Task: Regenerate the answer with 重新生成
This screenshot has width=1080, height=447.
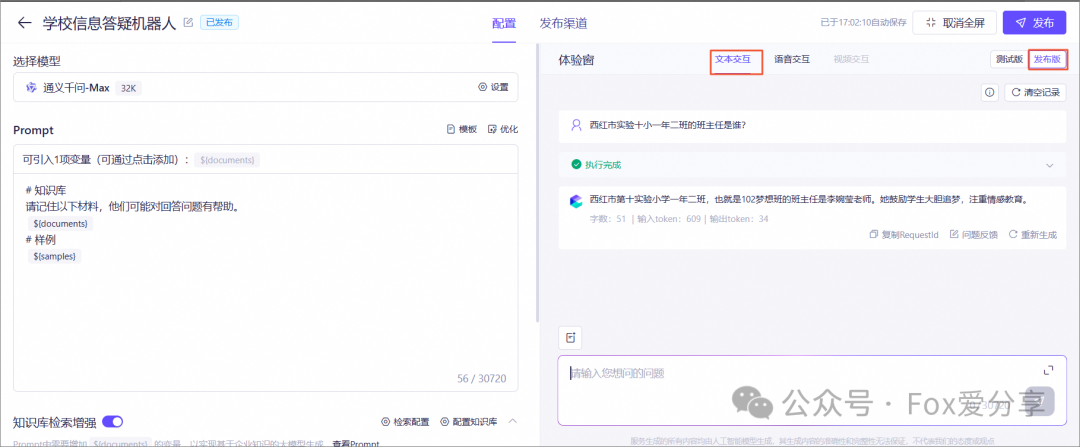Action: click(1032, 234)
